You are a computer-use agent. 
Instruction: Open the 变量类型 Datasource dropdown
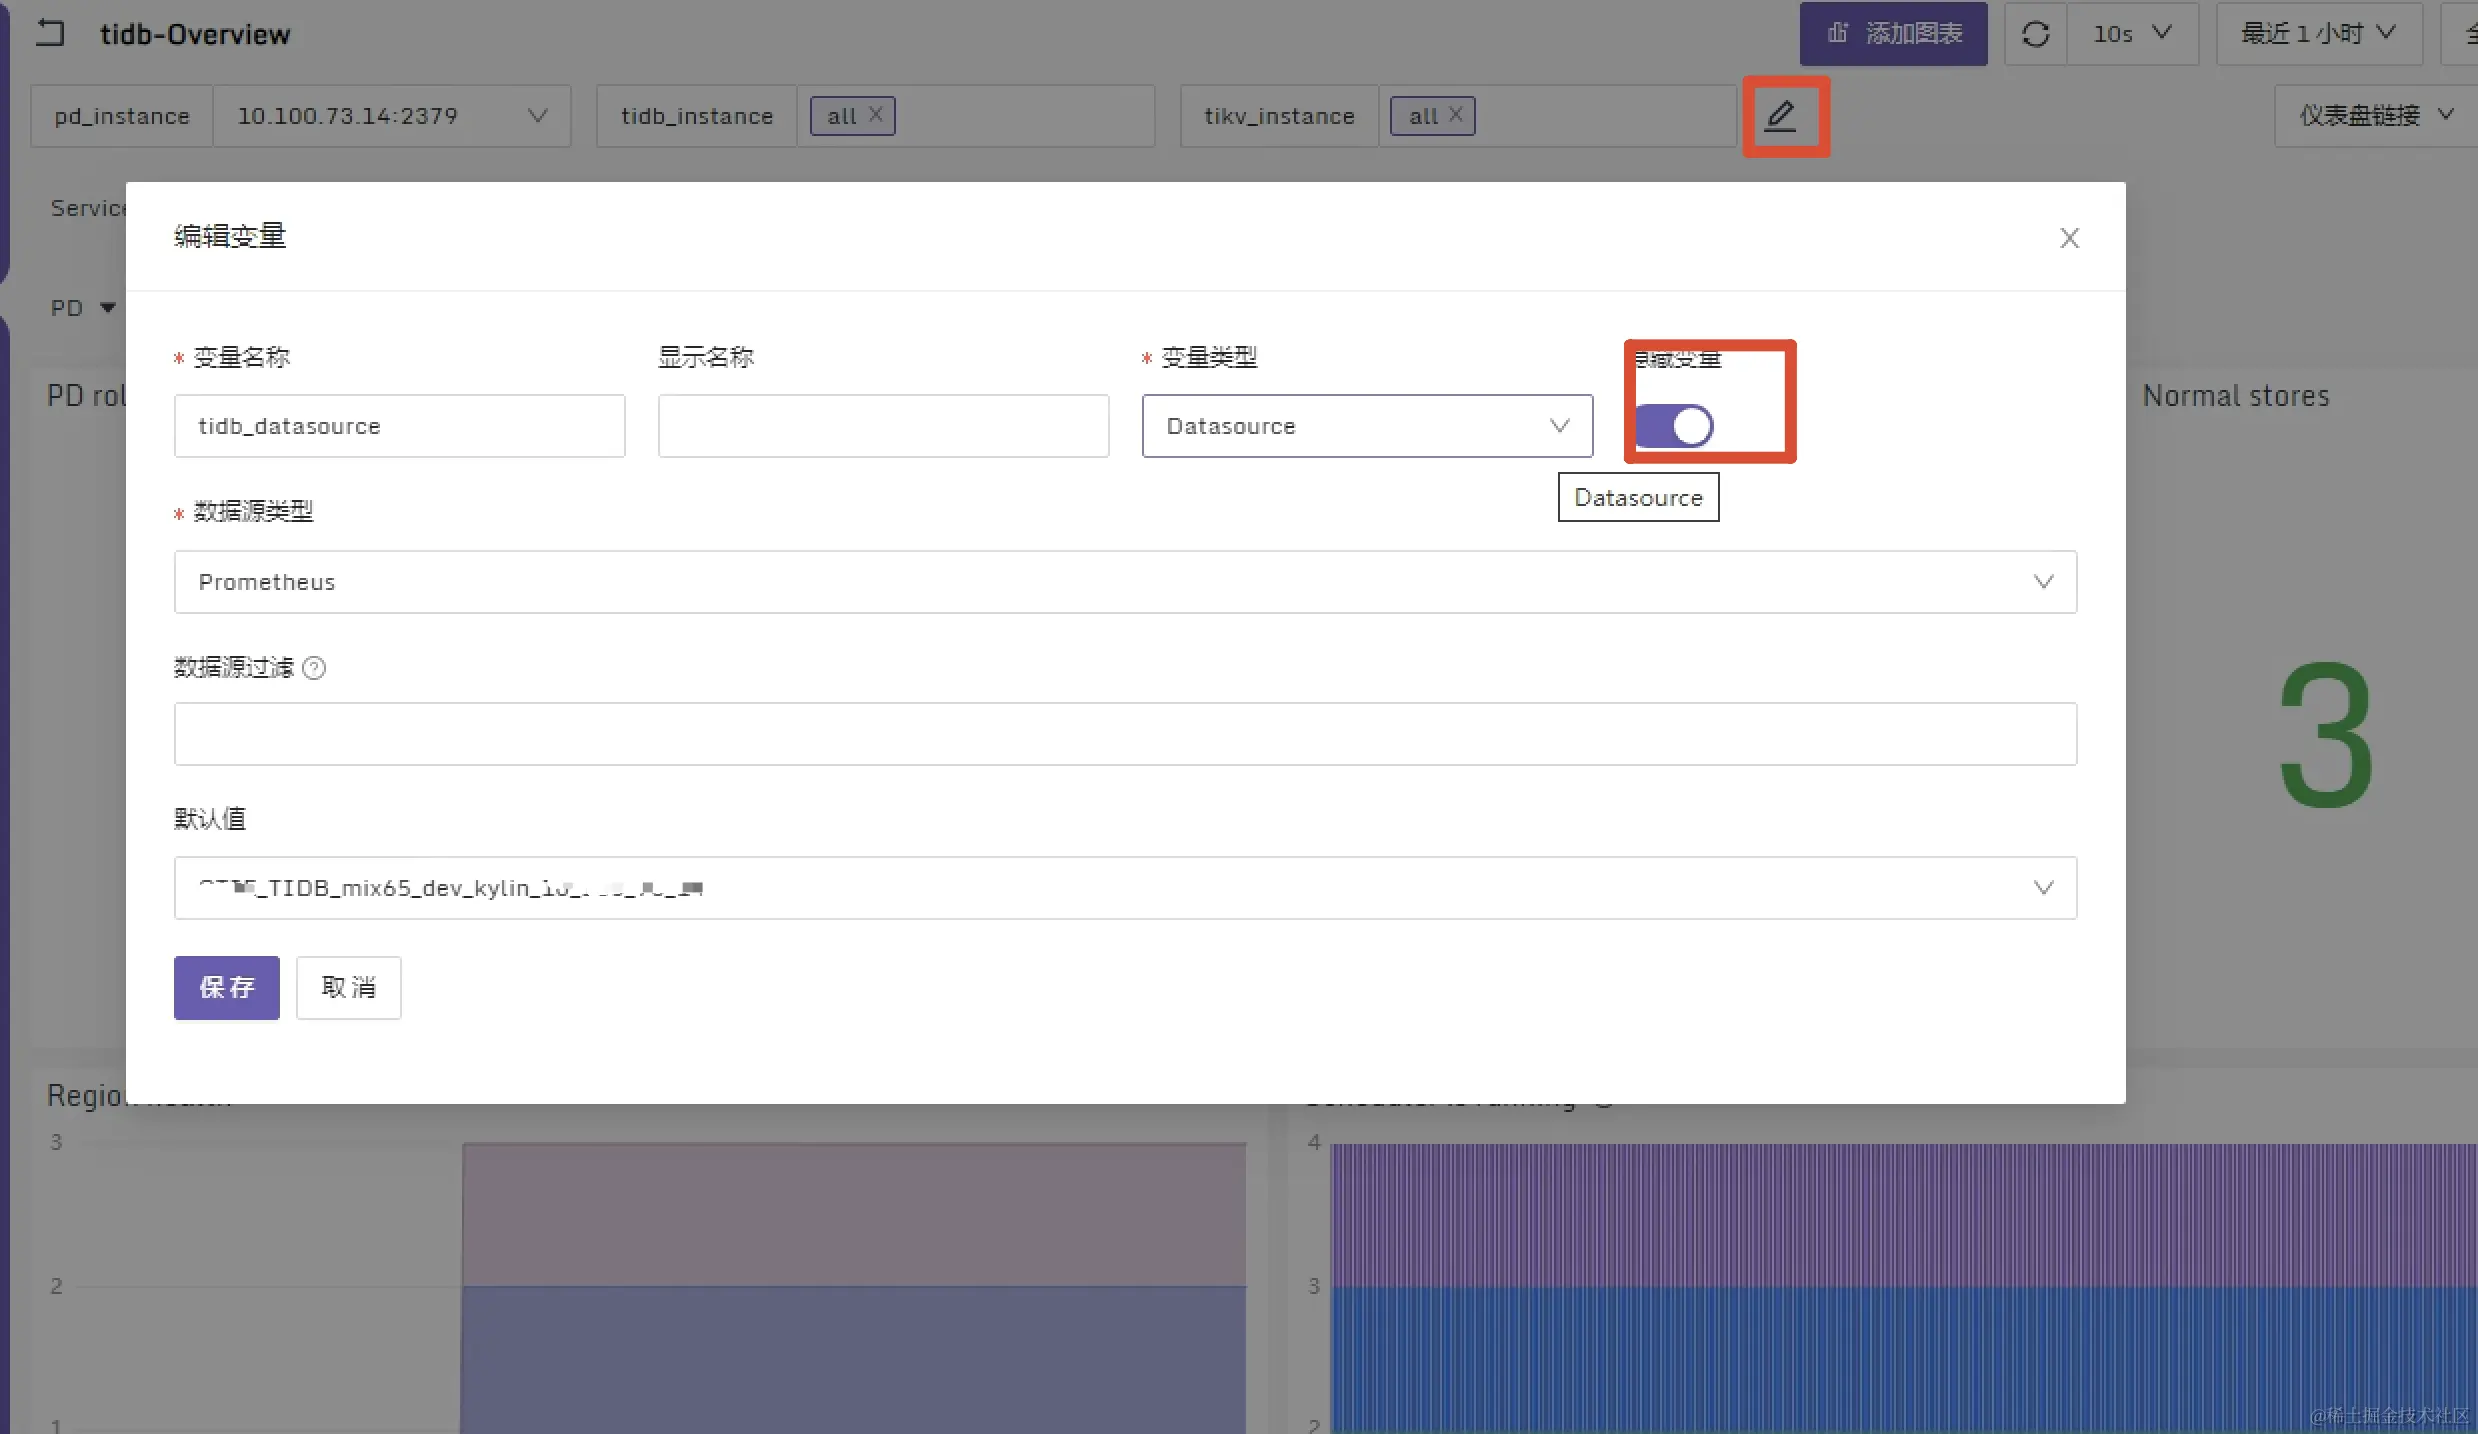coord(1366,426)
